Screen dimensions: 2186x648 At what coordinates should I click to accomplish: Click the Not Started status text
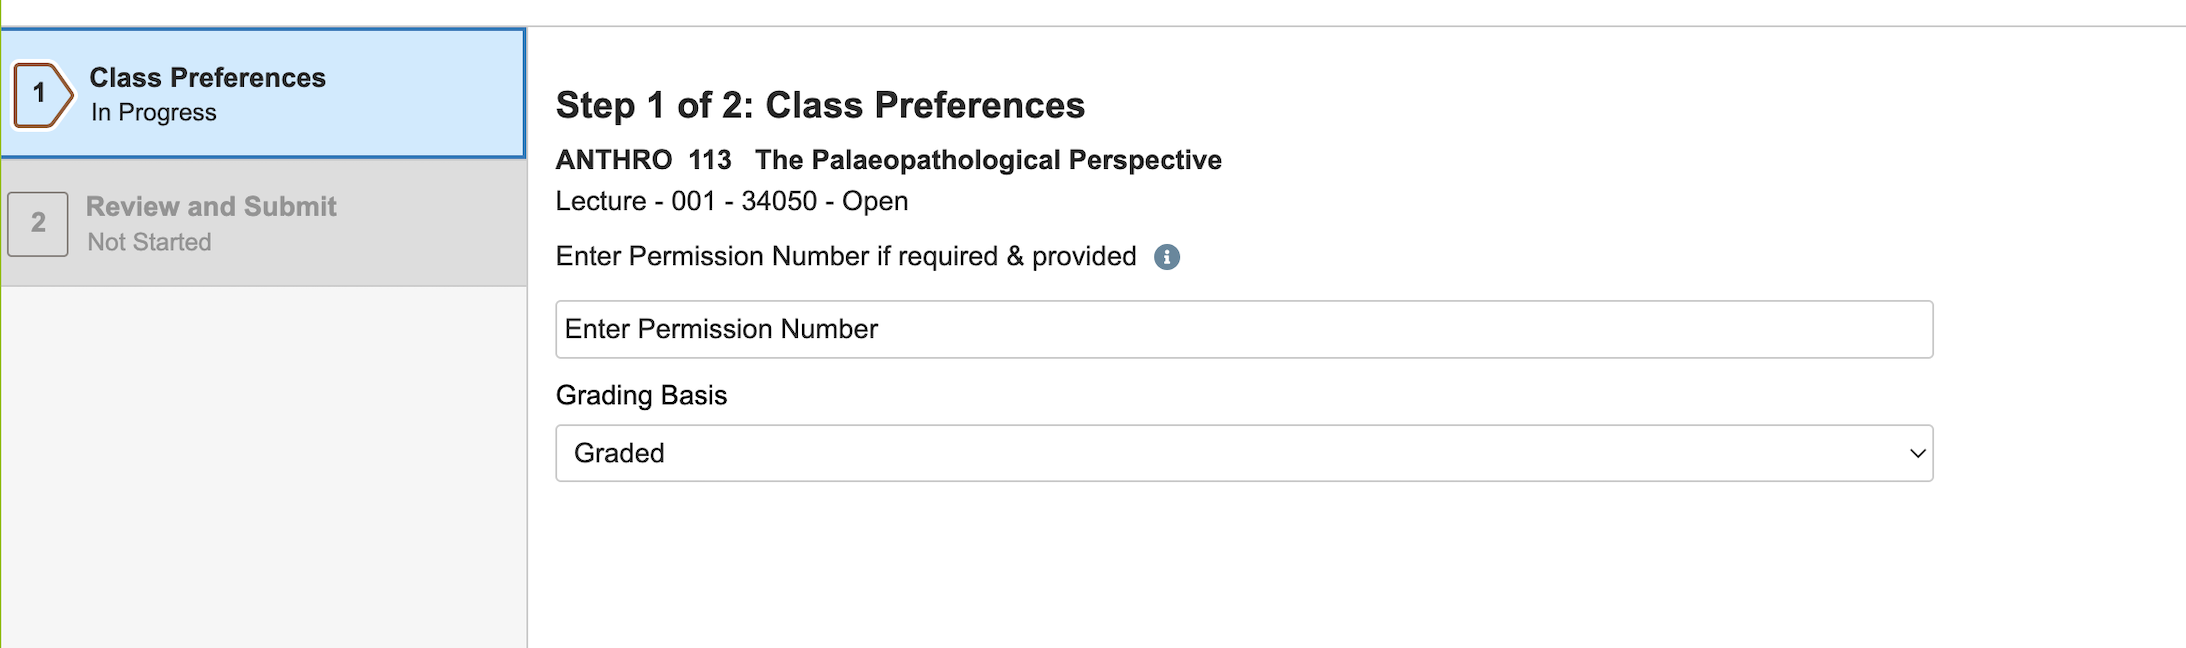[x=149, y=241]
